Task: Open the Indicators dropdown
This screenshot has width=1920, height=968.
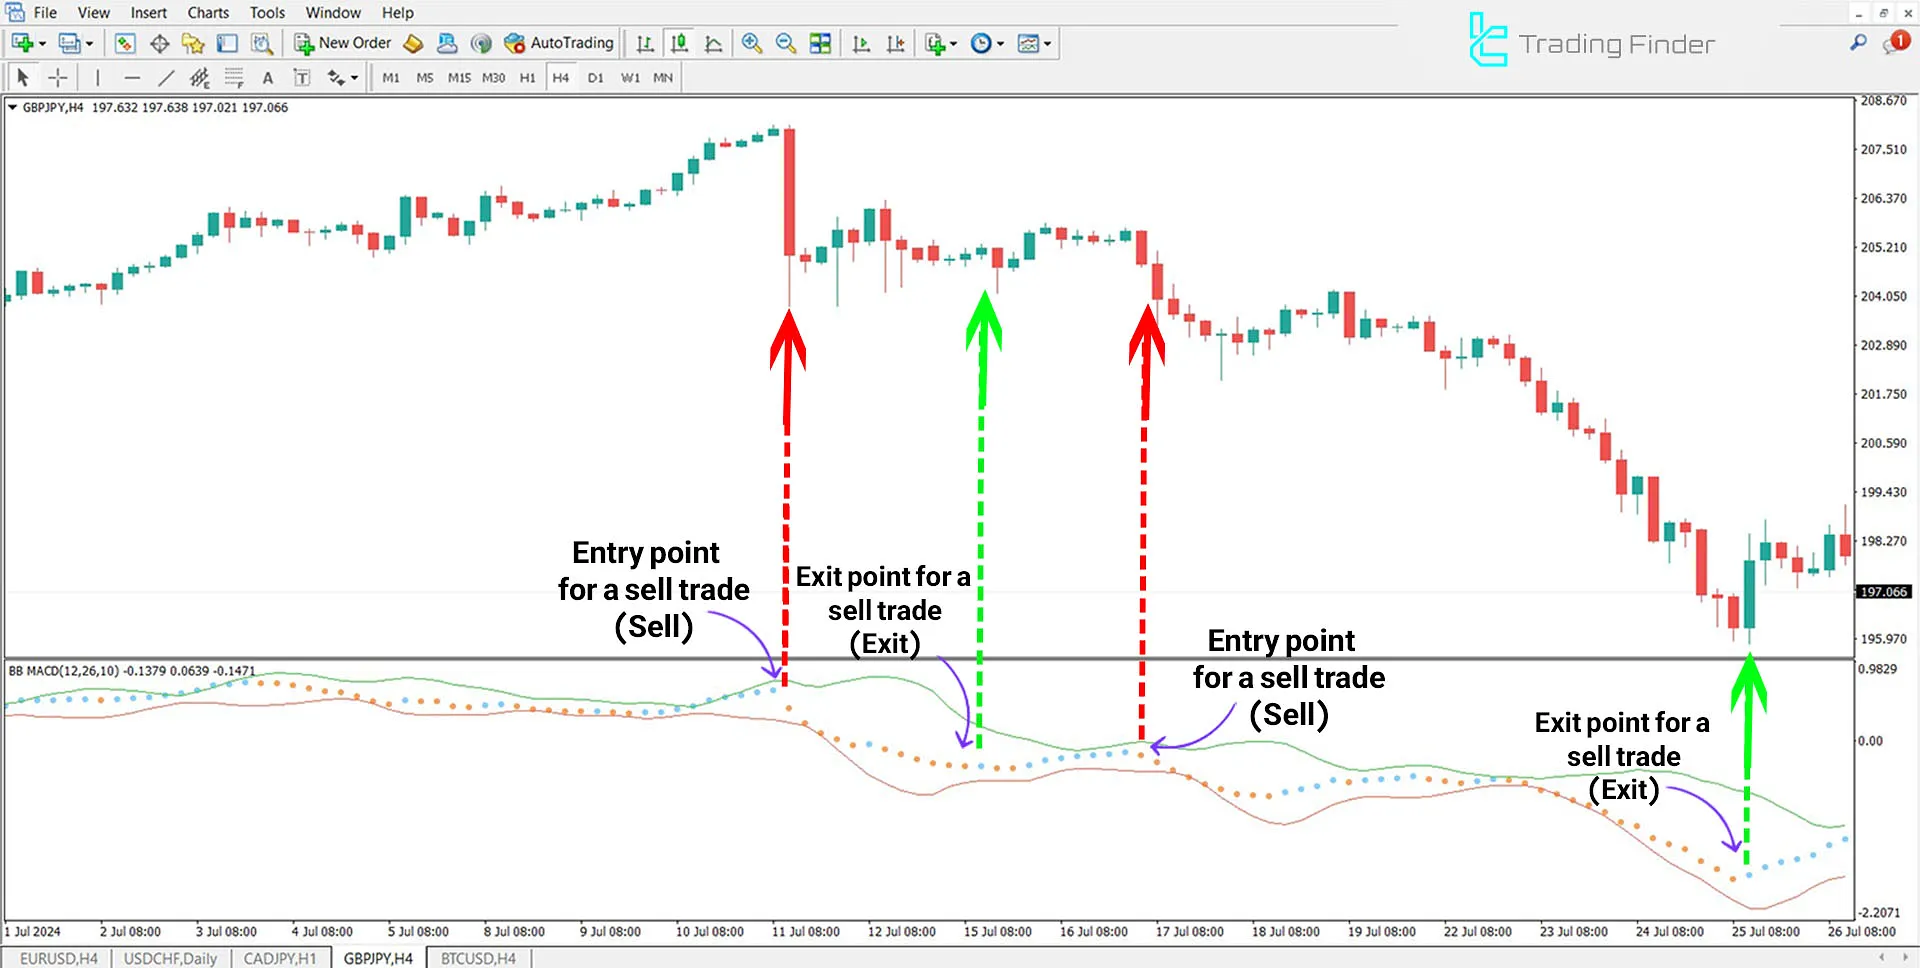Action: point(940,43)
